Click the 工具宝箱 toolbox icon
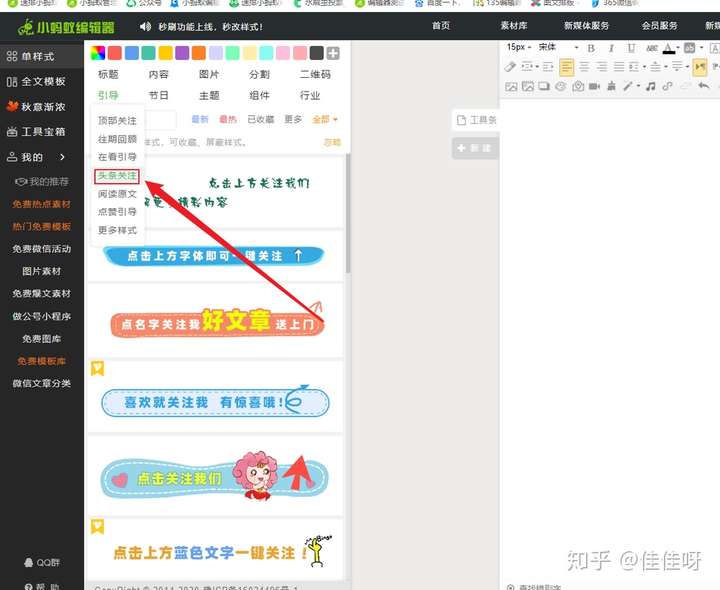This screenshot has width=720, height=590. coord(12,132)
